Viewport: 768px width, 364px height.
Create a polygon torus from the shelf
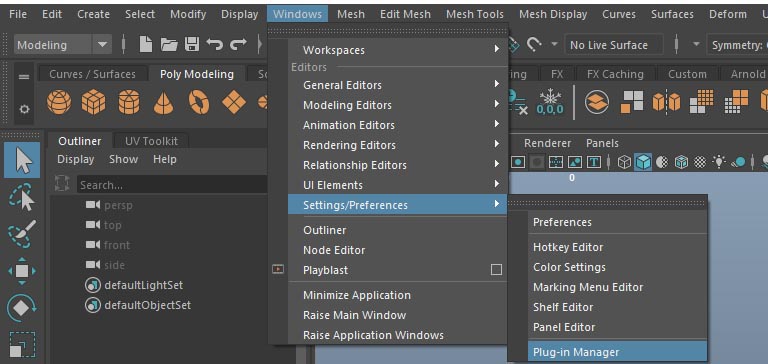point(199,103)
